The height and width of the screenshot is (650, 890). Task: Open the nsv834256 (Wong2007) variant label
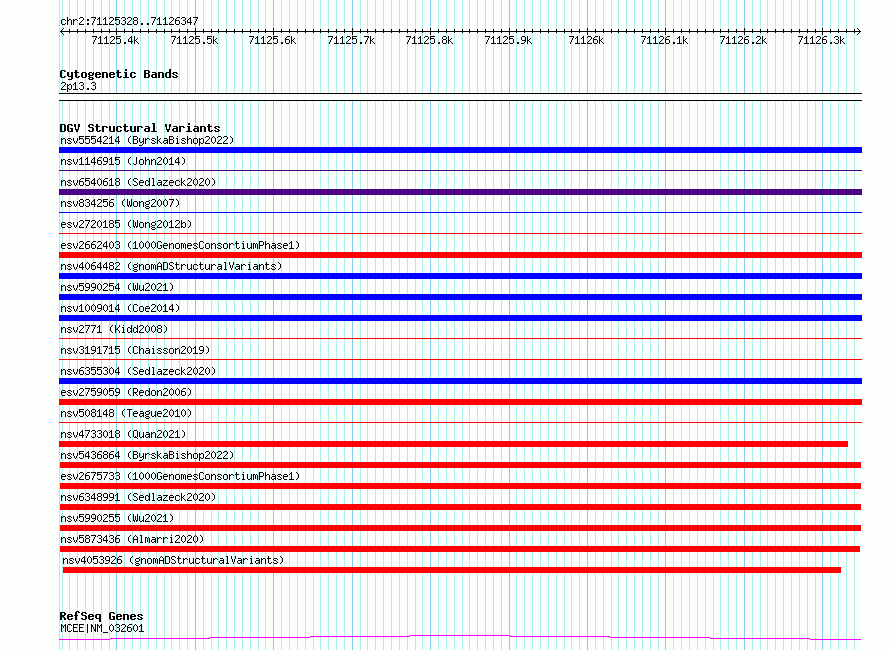(x=120, y=203)
